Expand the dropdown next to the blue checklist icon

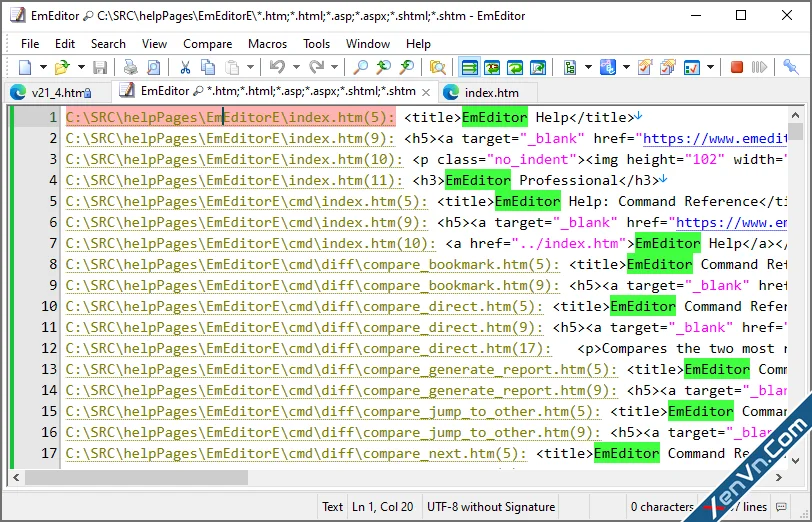tap(710, 67)
